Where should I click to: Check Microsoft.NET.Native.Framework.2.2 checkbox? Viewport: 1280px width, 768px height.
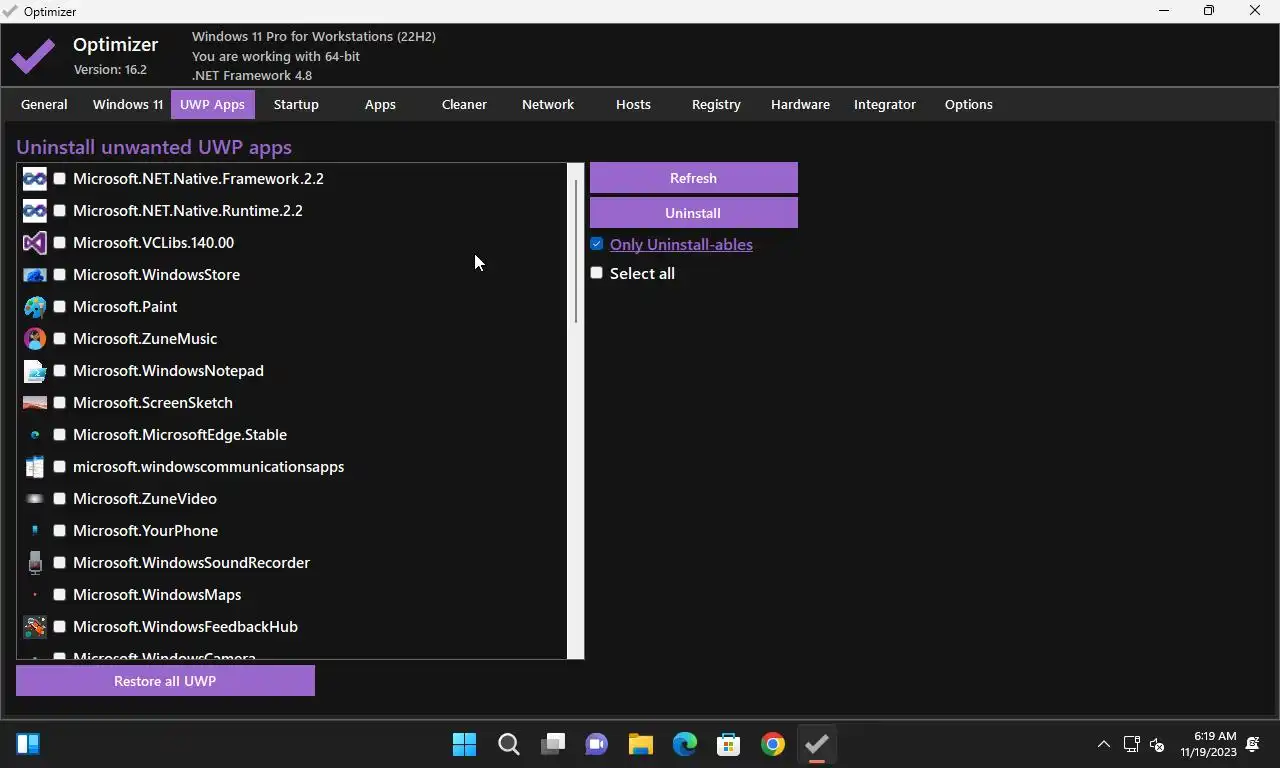pyautogui.click(x=60, y=179)
